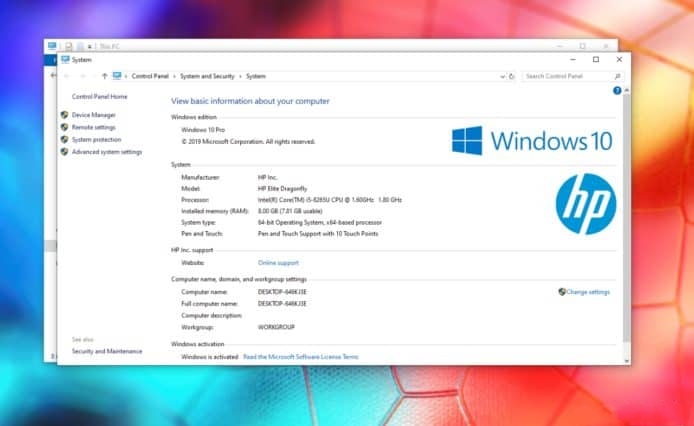Click the back arrow in This PC window

(x=53, y=76)
